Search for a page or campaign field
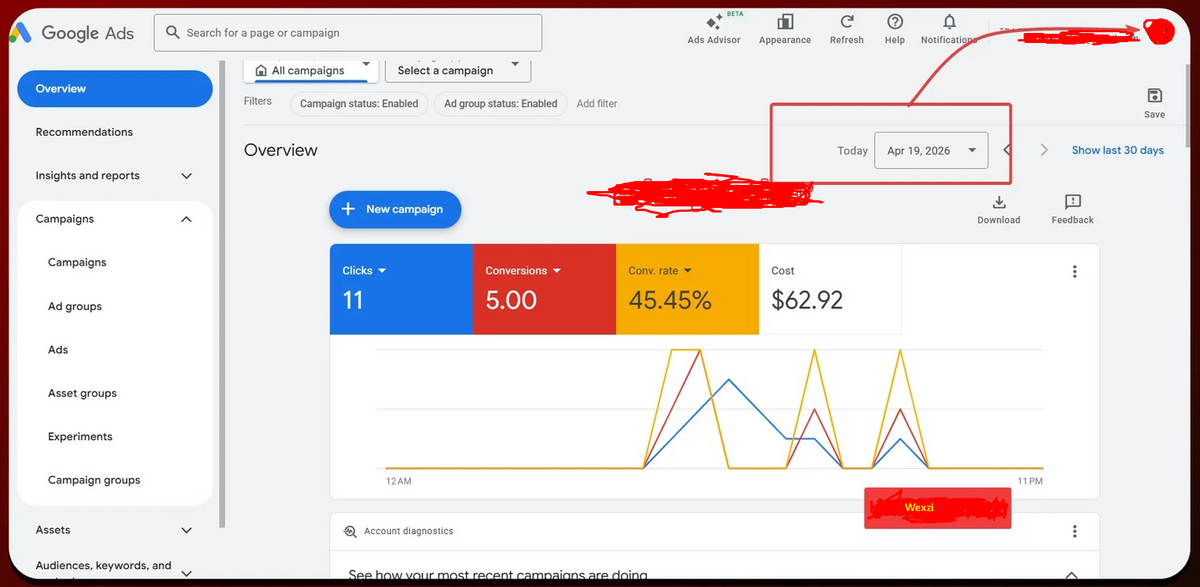The height and width of the screenshot is (587, 1200). [348, 33]
